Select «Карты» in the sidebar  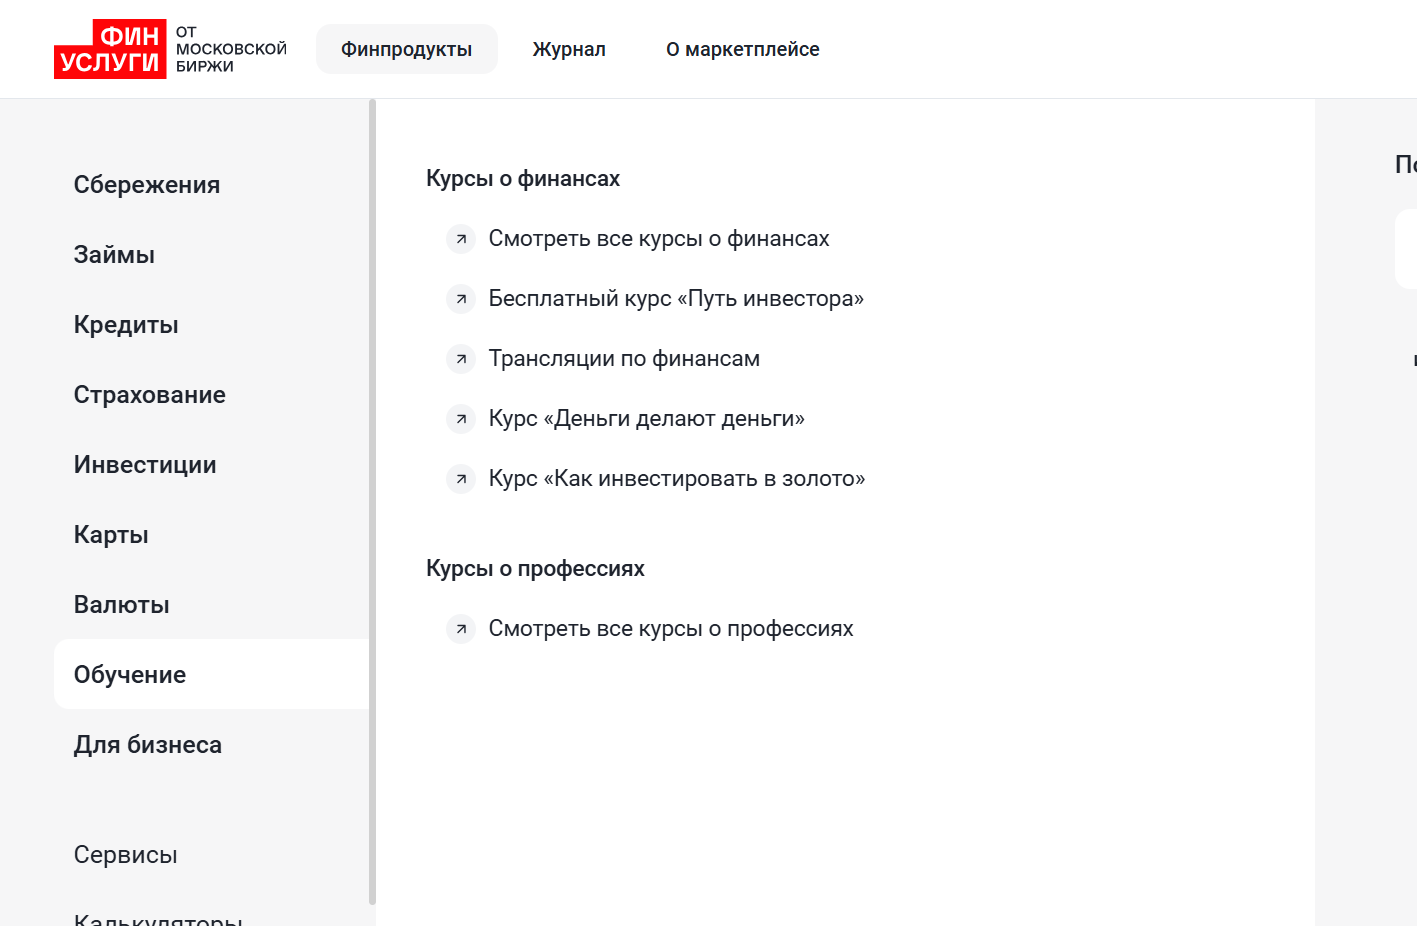pyautogui.click(x=111, y=534)
